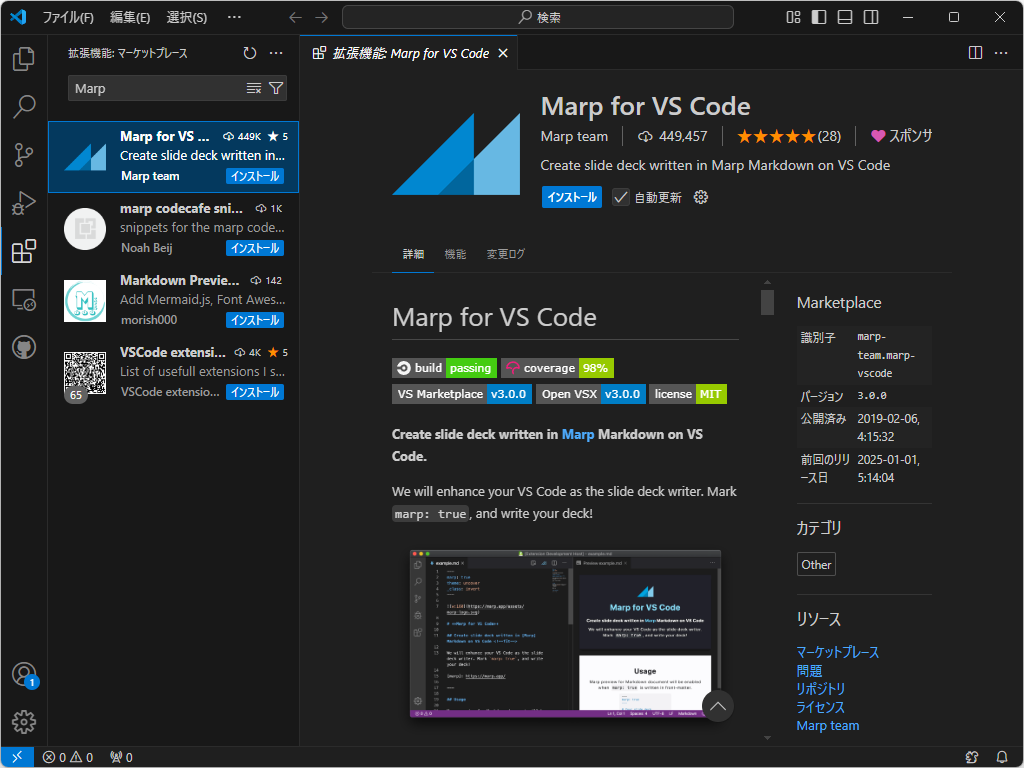Open the GitHub view in the activity bar

[24, 347]
